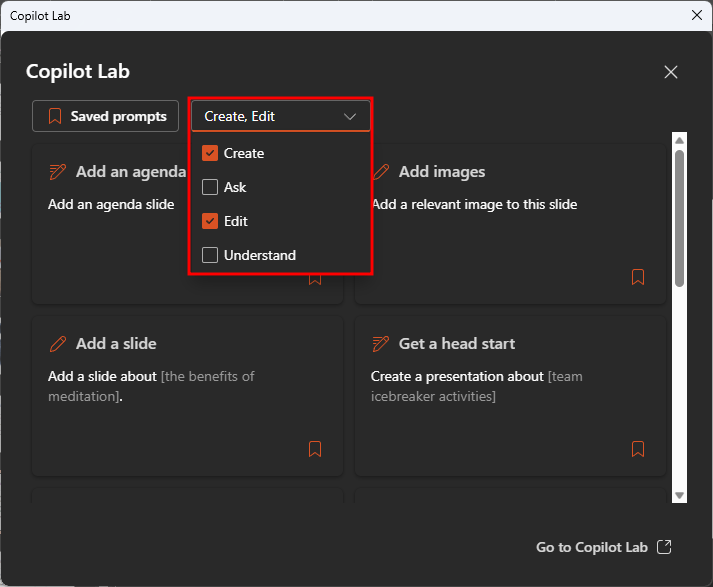Select the Add an agenda prompt title
Image resolution: width=713 pixels, height=587 pixels.
[x=131, y=172]
